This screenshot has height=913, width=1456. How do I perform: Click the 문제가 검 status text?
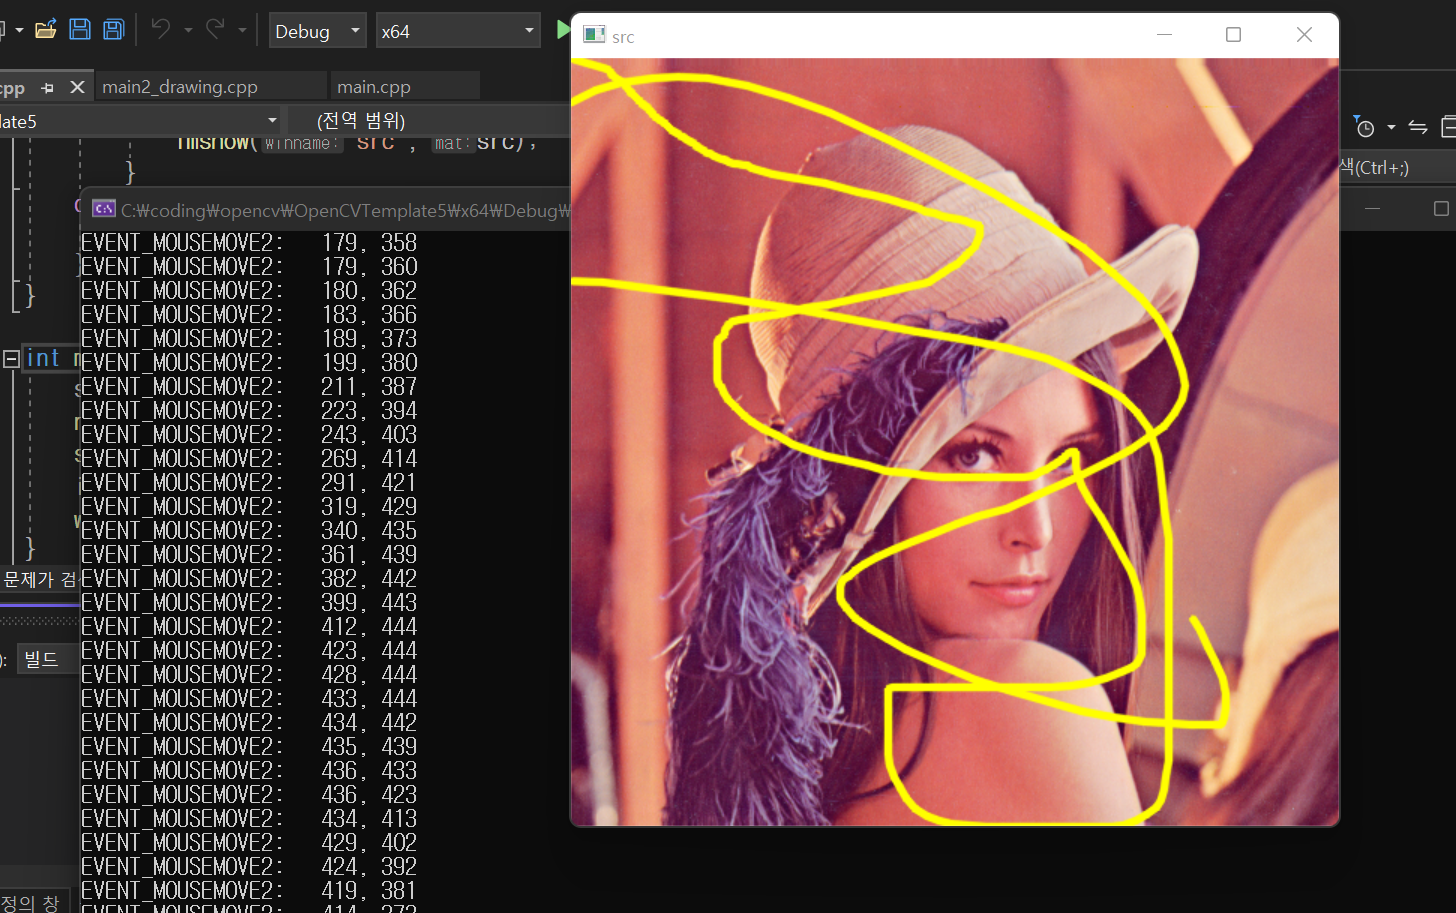click(40, 579)
